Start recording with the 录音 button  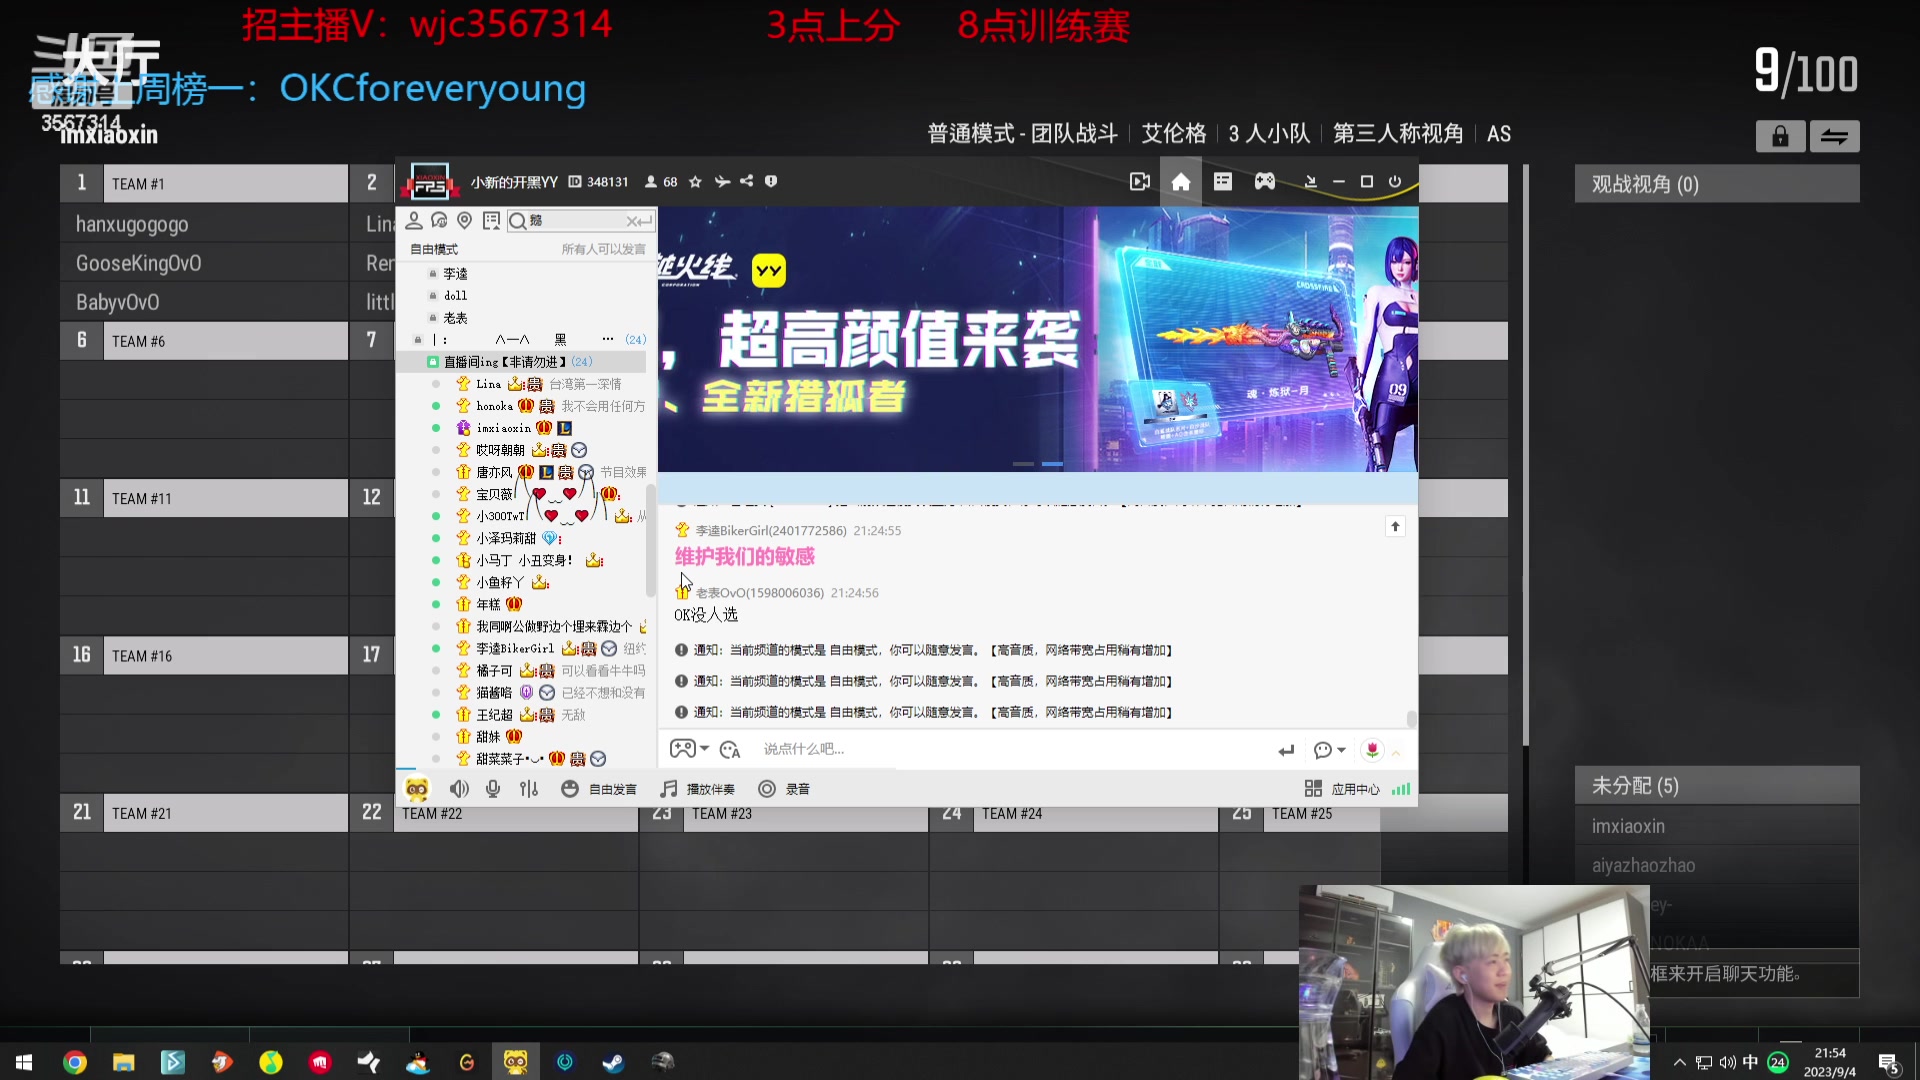(x=784, y=789)
